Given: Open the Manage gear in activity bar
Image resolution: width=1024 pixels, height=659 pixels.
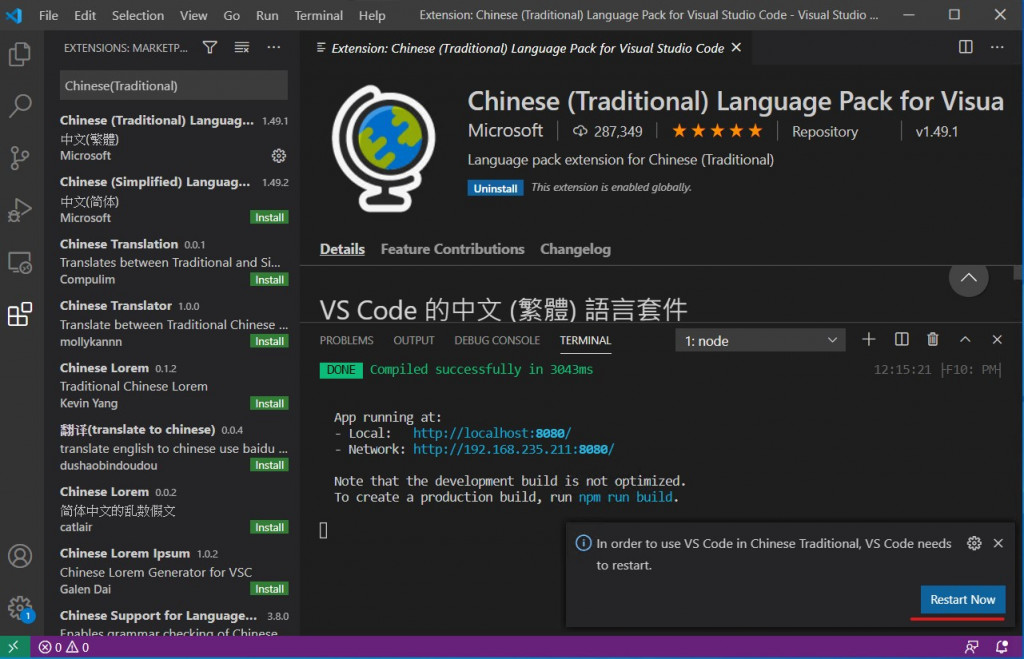Looking at the screenshot, I should 20,608.
